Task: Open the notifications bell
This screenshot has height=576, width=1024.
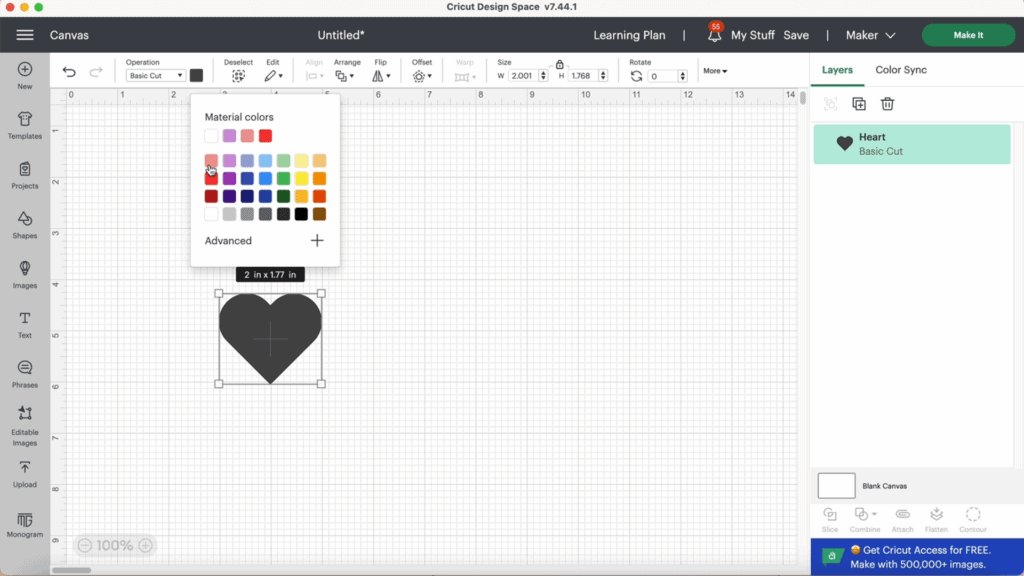Action: (714, 35)
